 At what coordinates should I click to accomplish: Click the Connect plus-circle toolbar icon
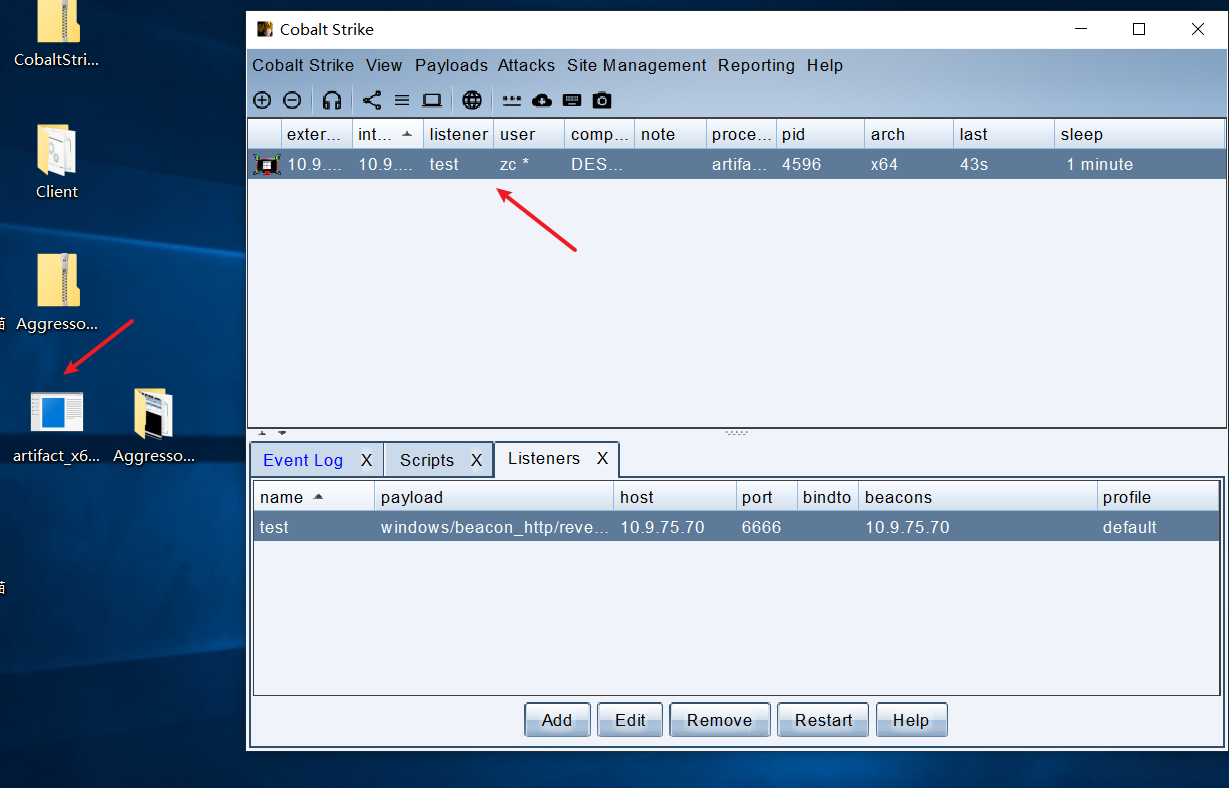(262, 100)
